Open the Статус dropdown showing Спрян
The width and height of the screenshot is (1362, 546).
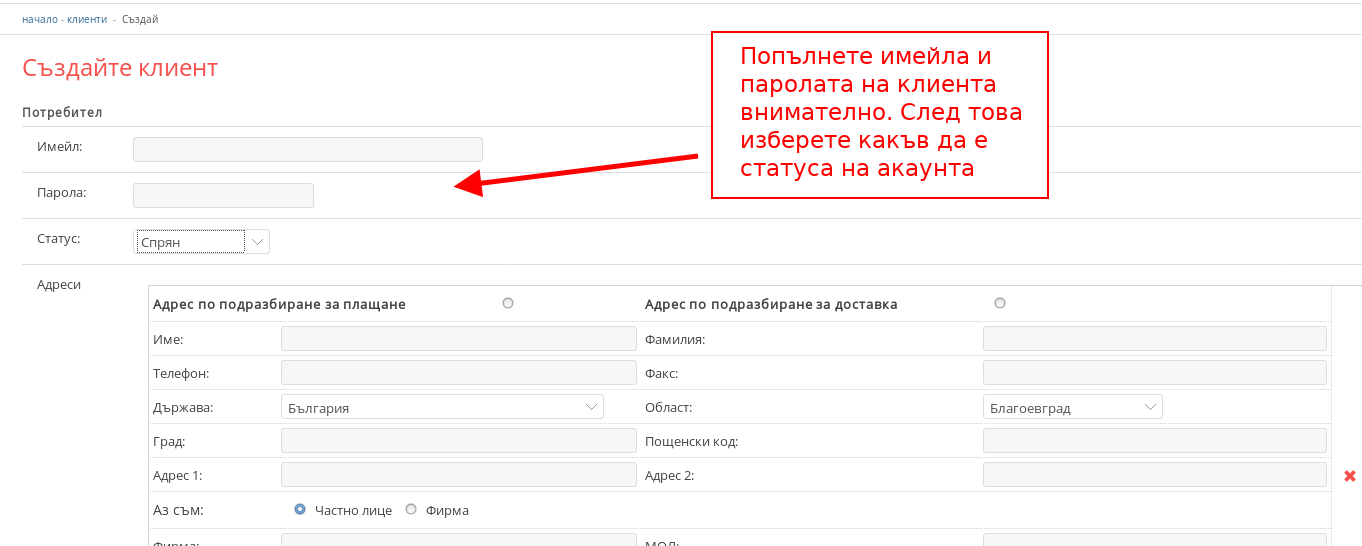pos(202,241)
